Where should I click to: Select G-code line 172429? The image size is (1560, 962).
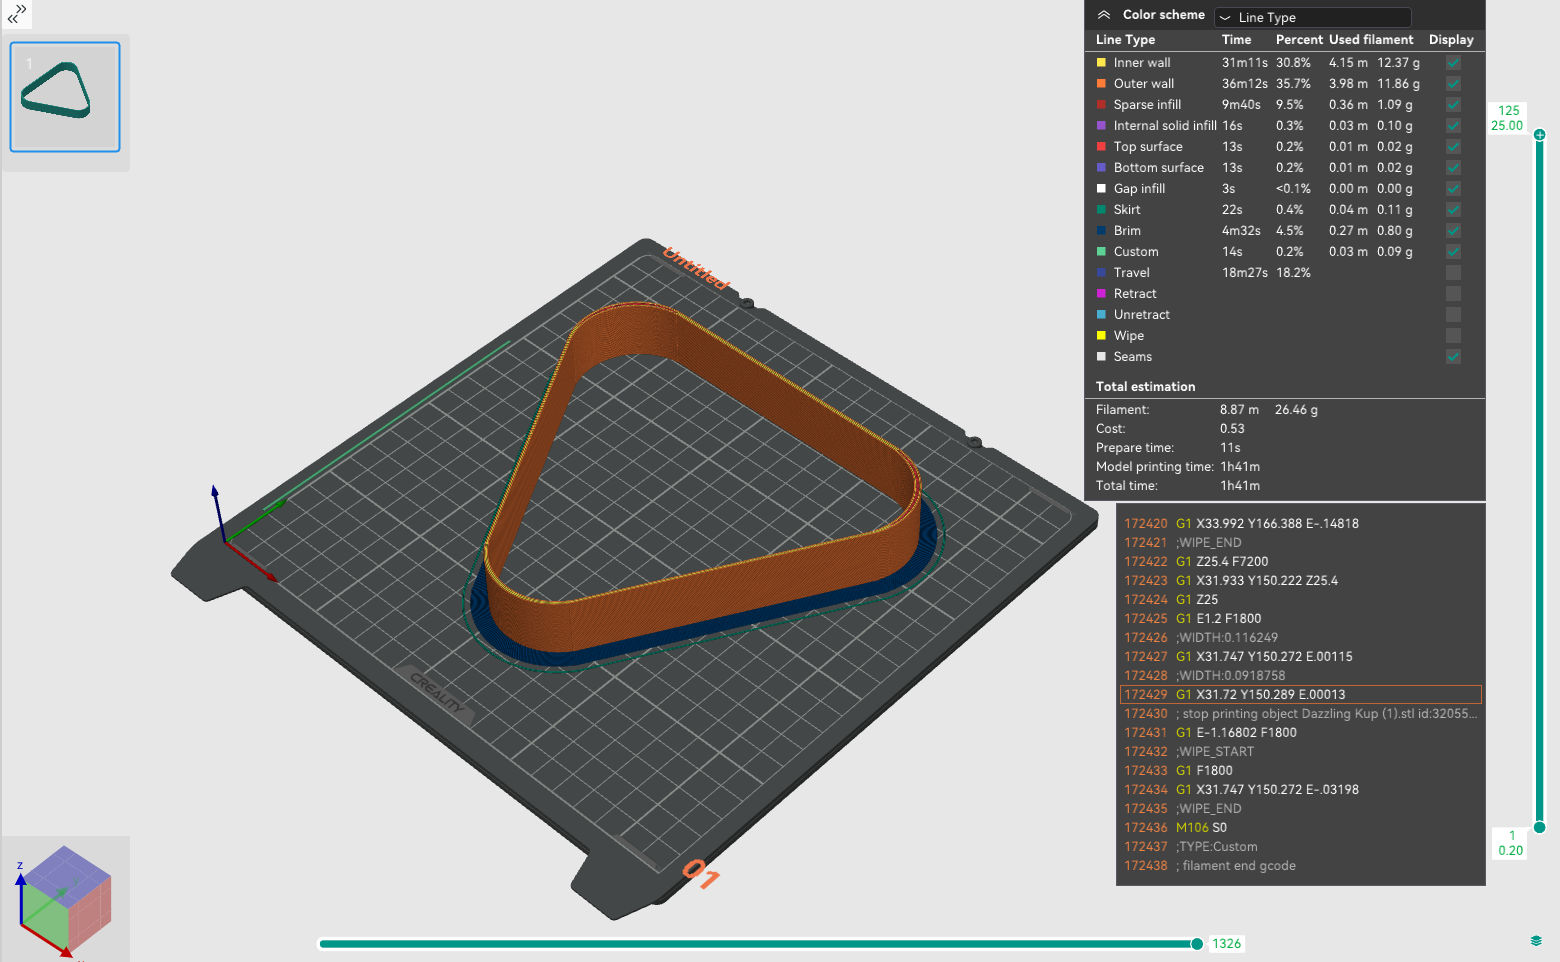(1300, 695)
